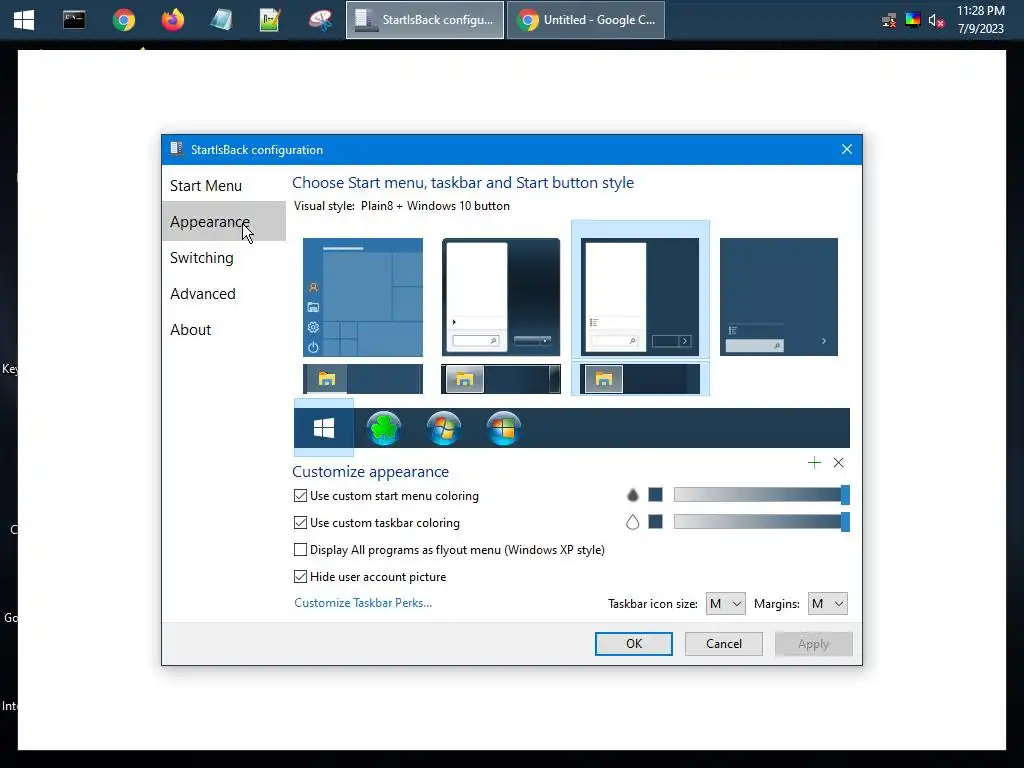Open the Taskbar icon size dropdown
Image resolution: width=1024 pixels, height=768 pixels.
coord(726,603)
